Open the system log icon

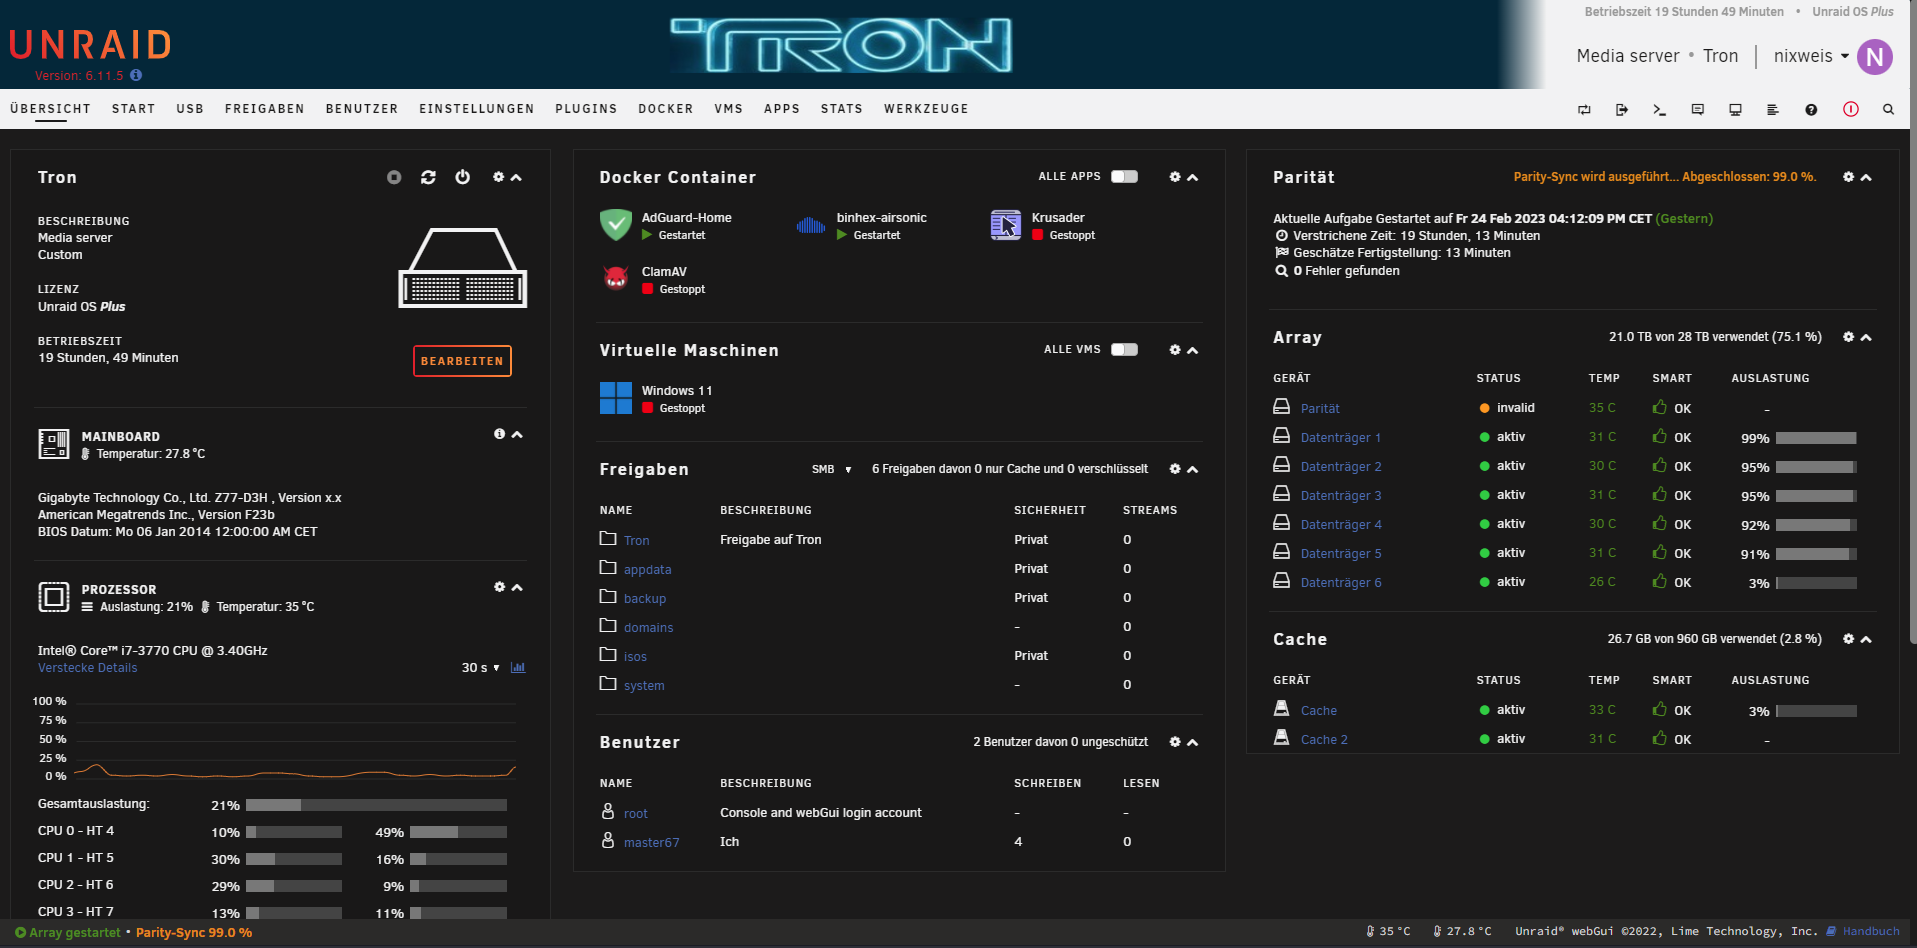pos(1773,110)
